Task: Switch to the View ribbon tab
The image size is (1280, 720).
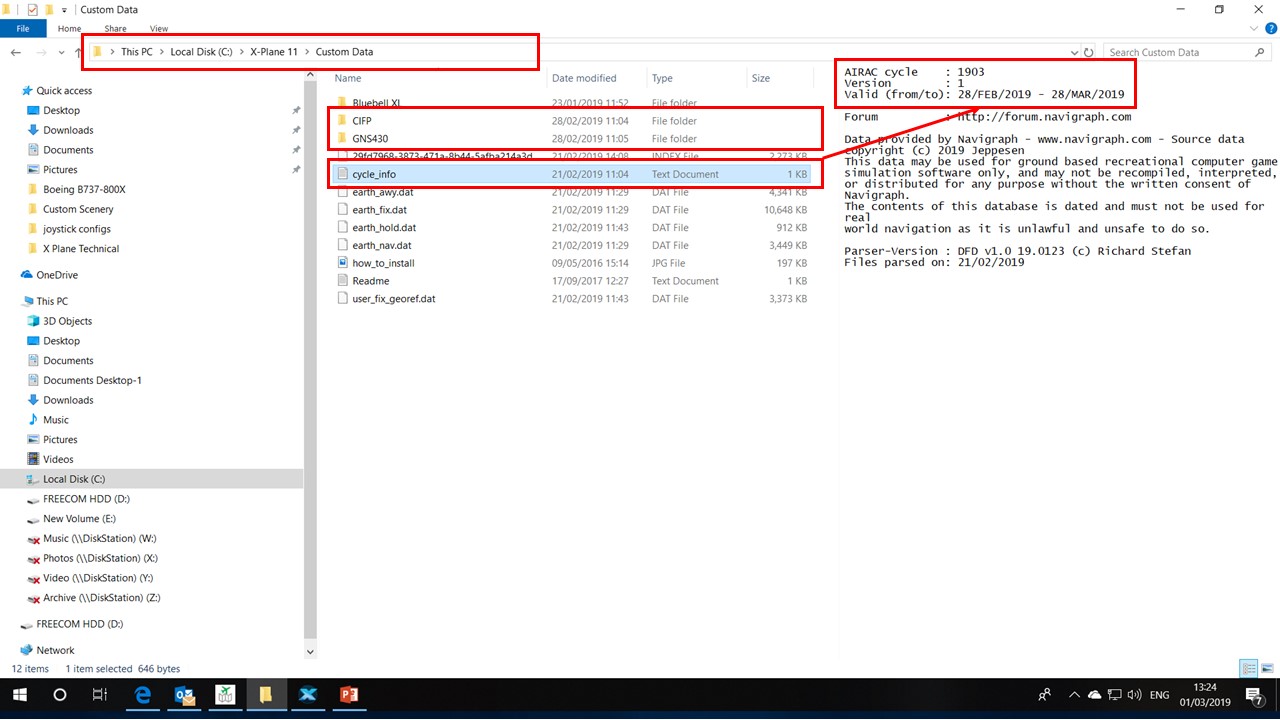Action: 158,29
